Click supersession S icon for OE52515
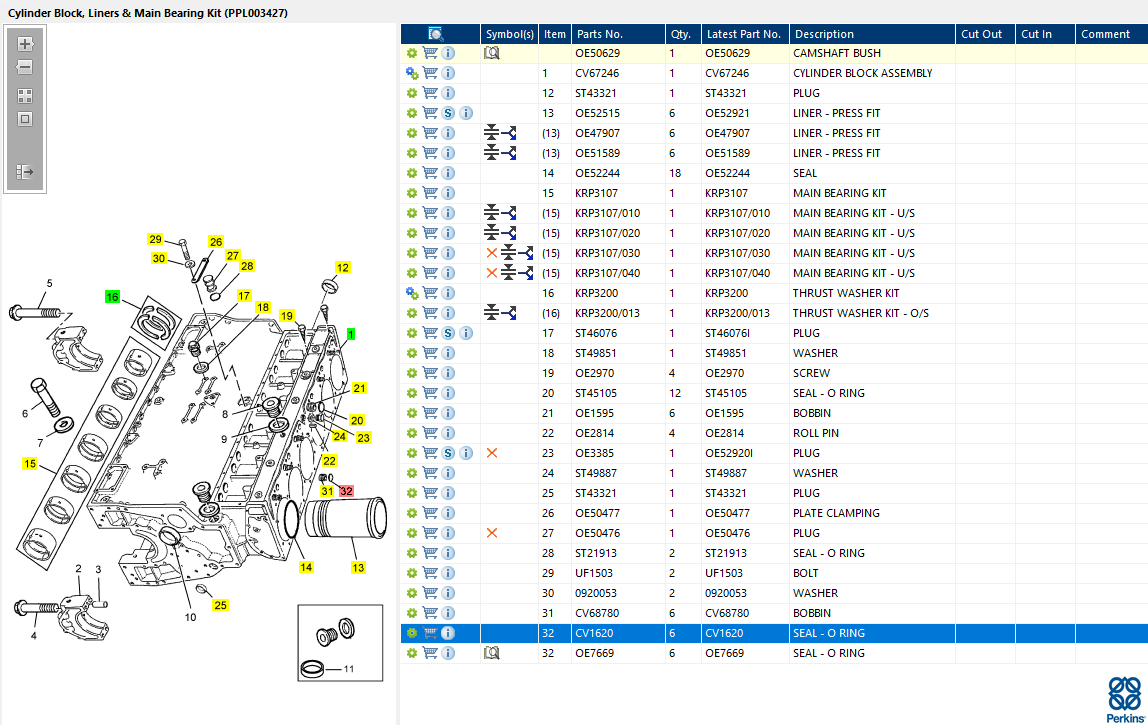This screenshot has height=725, width=1148. (x=448, y=113)
